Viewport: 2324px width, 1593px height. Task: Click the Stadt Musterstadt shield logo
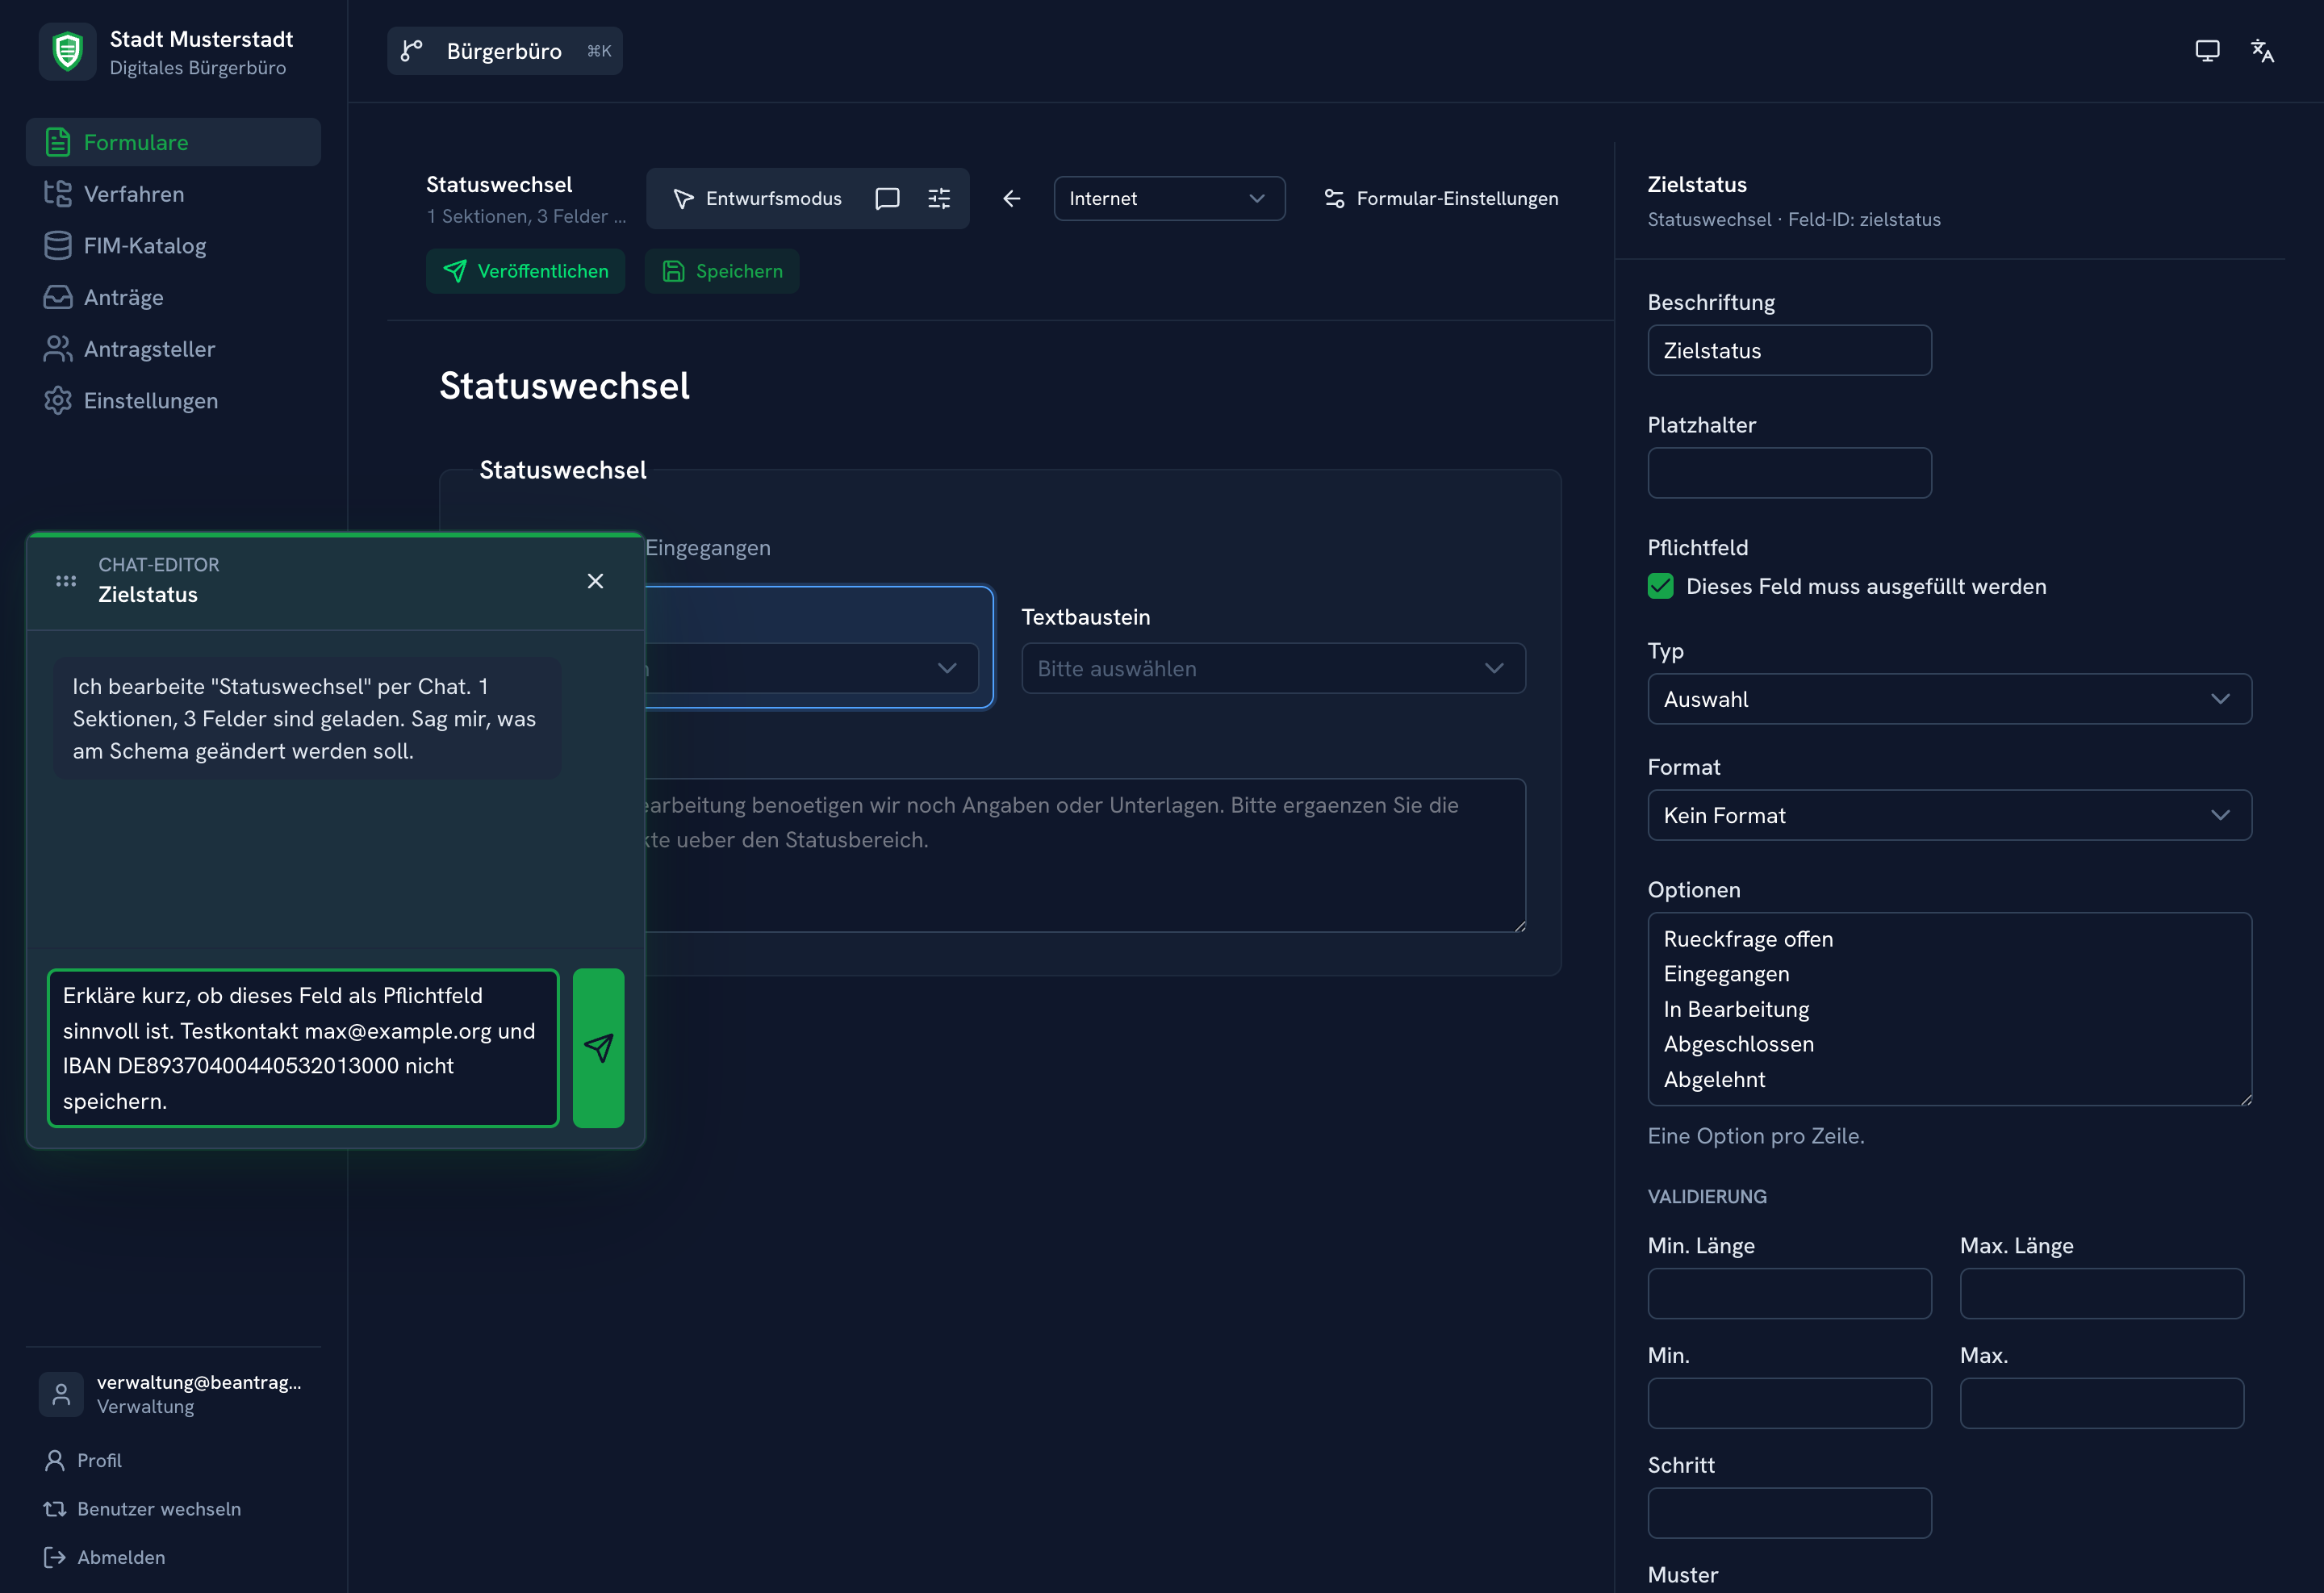[67, 51]
